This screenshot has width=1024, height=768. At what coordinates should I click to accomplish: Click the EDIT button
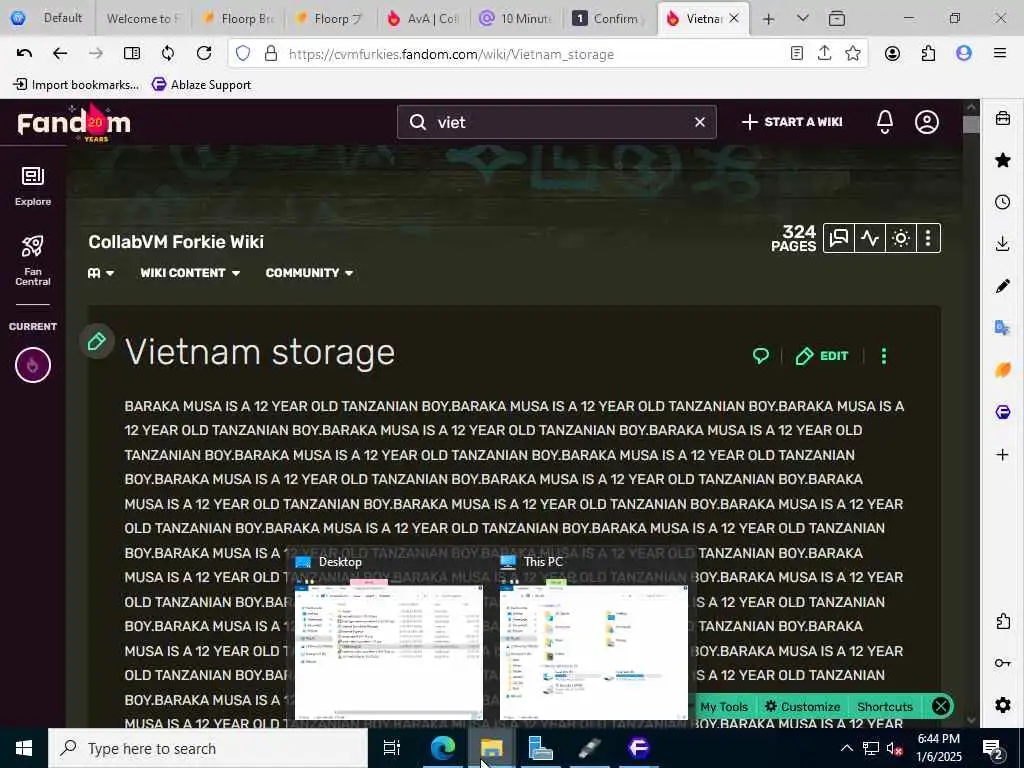pos(822,356)
